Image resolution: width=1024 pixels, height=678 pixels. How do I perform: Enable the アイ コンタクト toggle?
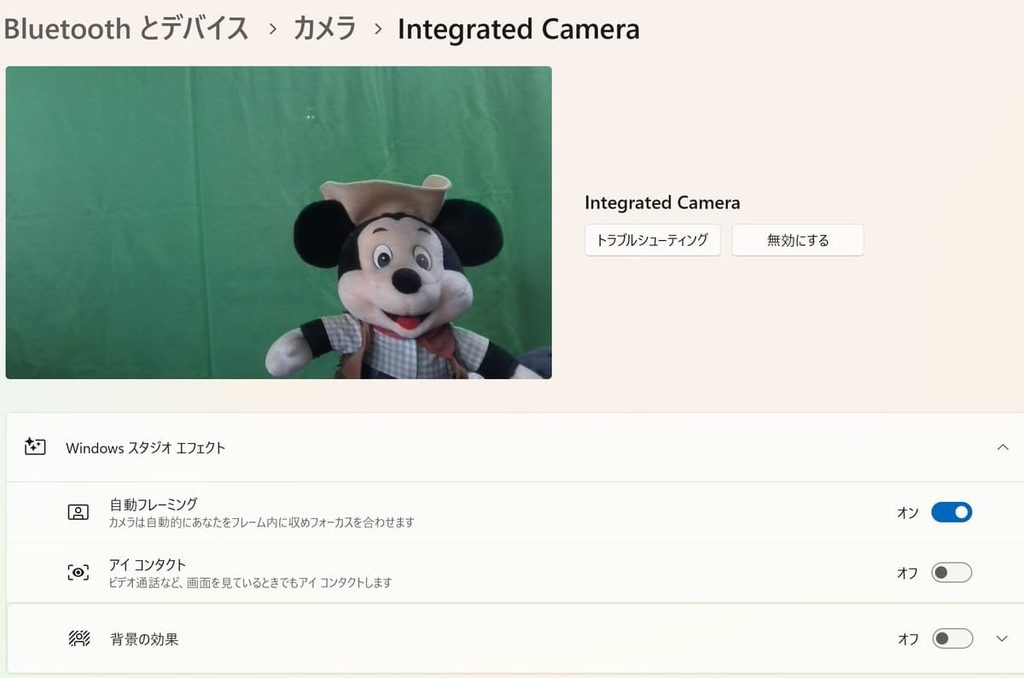pyautogui.click(x=952, y=573)
